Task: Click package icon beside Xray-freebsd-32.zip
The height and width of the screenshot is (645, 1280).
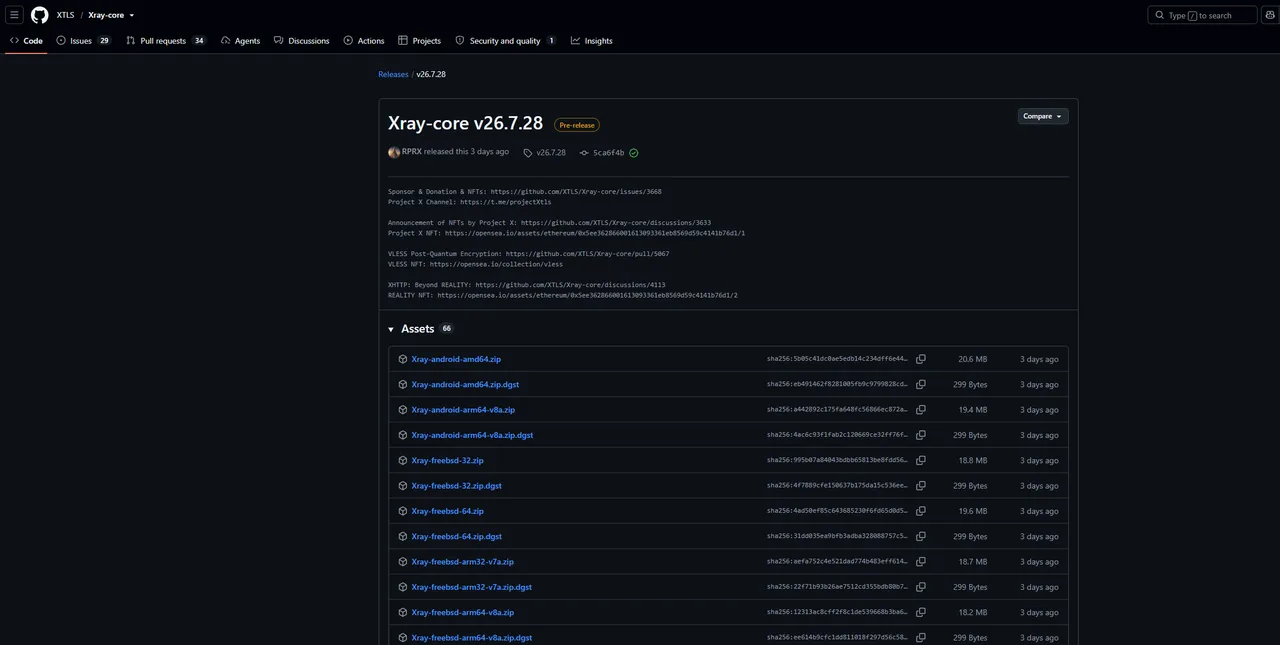Action: [x=403, y=460]
